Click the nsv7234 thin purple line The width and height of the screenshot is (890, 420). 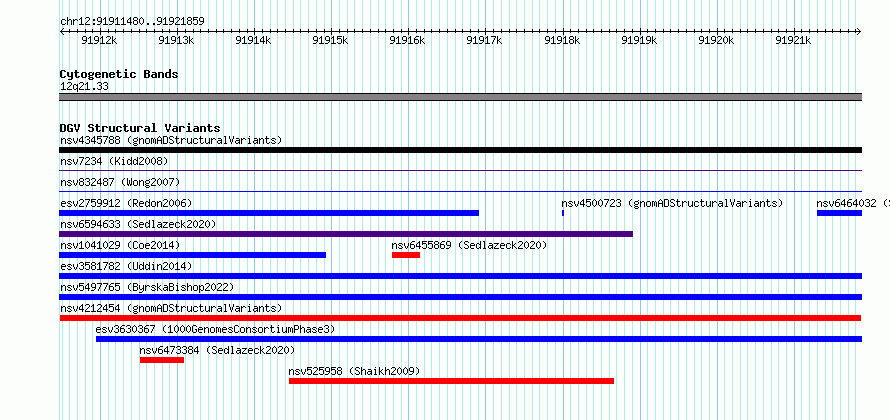coord(460,171)
